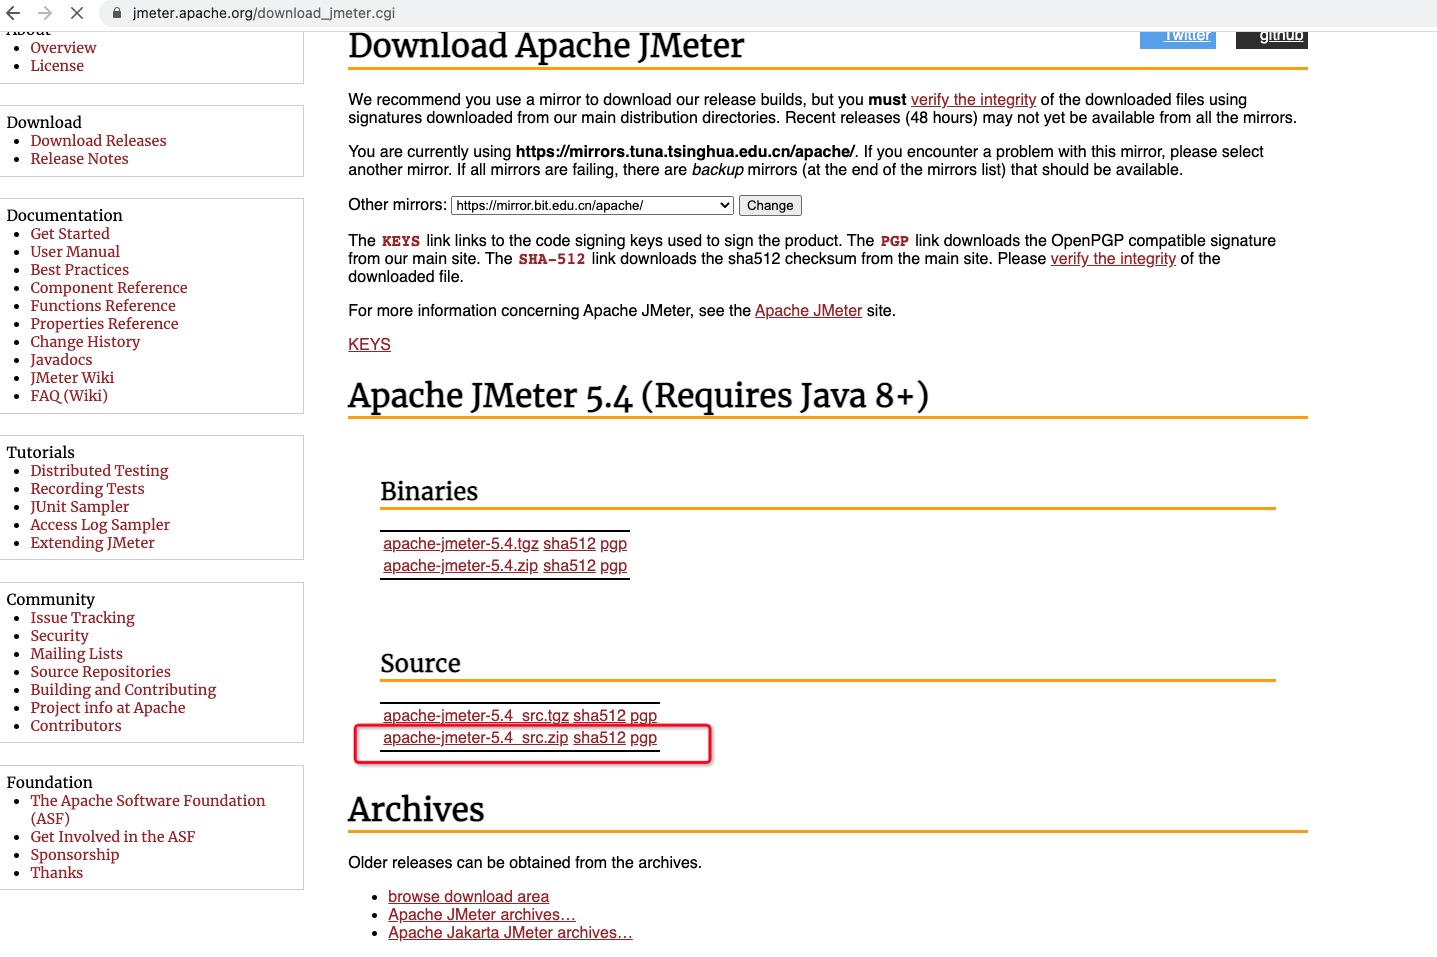The width and height of the screenshot is (1437, 957).
Task: Open the Twitter button link
Action: [1178, 38]
